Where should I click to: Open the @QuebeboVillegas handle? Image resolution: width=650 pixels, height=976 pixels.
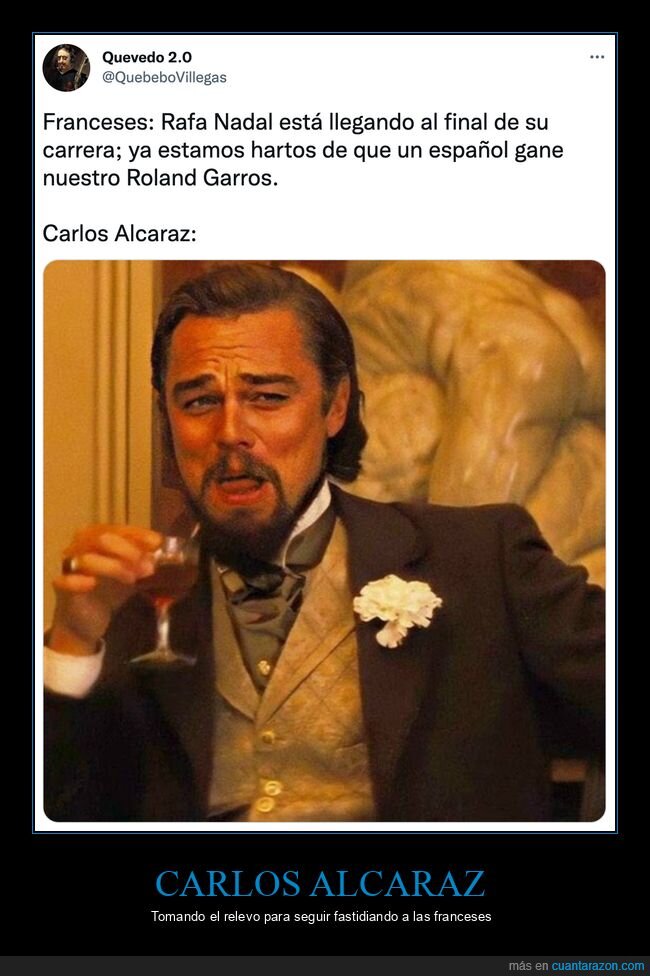click(x=164, y=78)
